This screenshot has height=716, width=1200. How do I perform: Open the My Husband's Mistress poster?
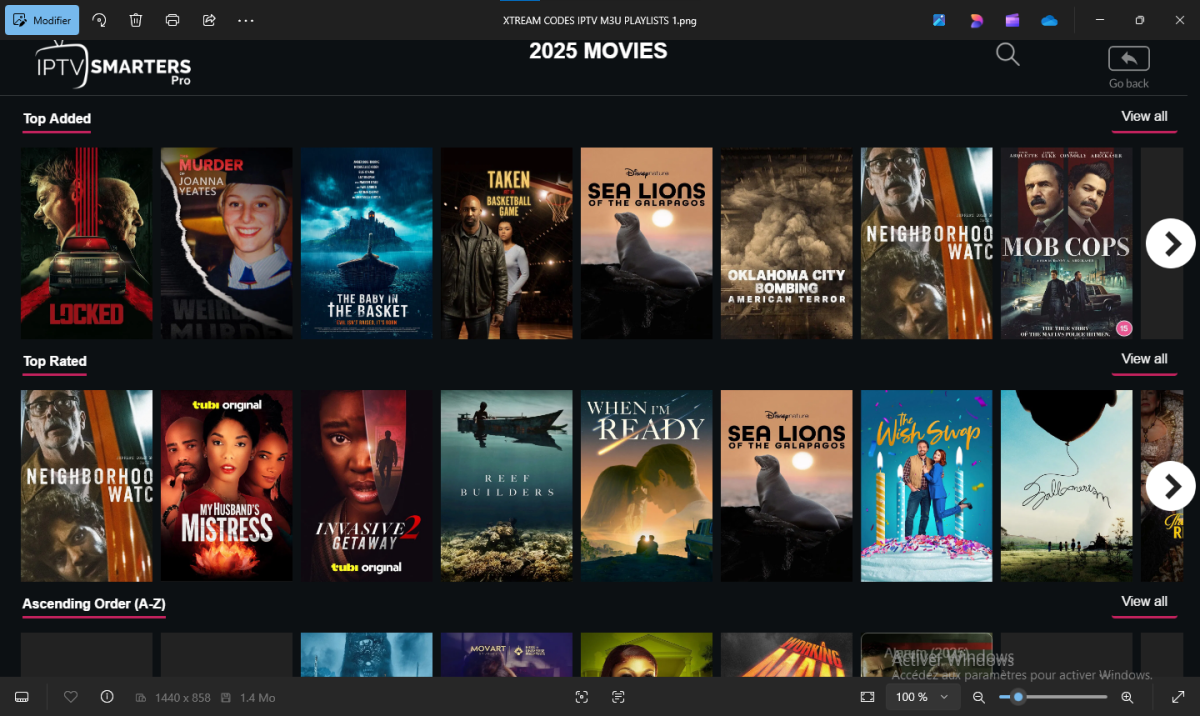(227, 486)
